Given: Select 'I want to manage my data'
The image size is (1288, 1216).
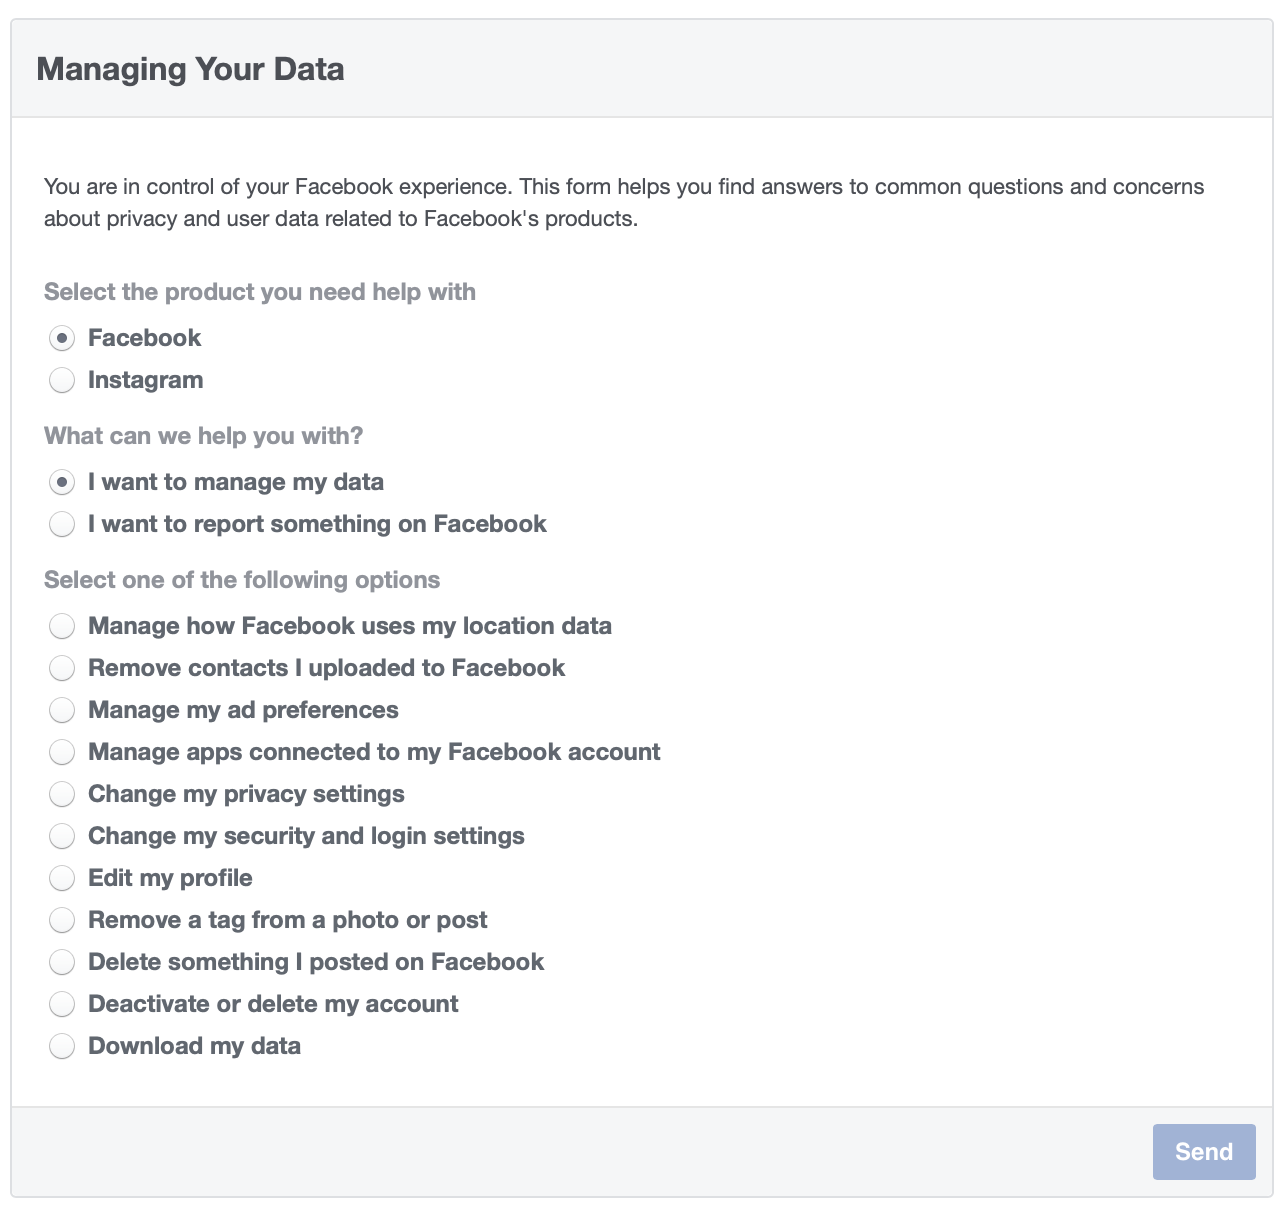Looking at the screenshot, I should 62,482.
